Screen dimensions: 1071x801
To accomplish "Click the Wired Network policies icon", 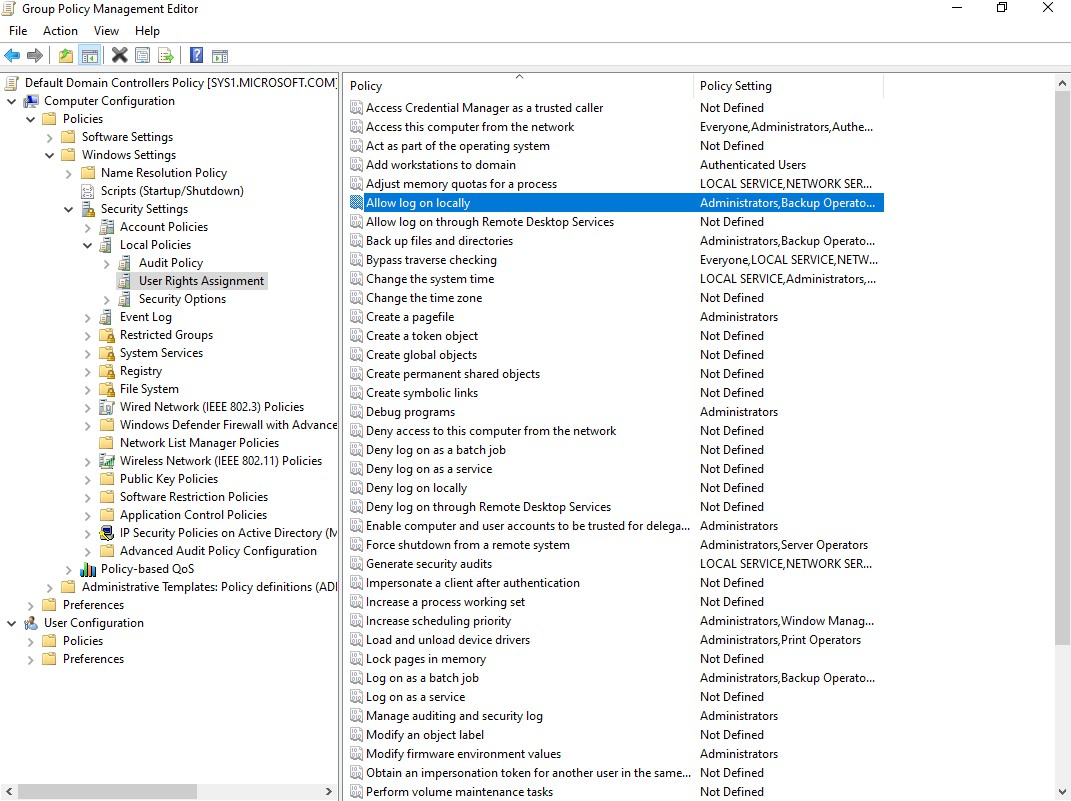I will coord(107,407).
